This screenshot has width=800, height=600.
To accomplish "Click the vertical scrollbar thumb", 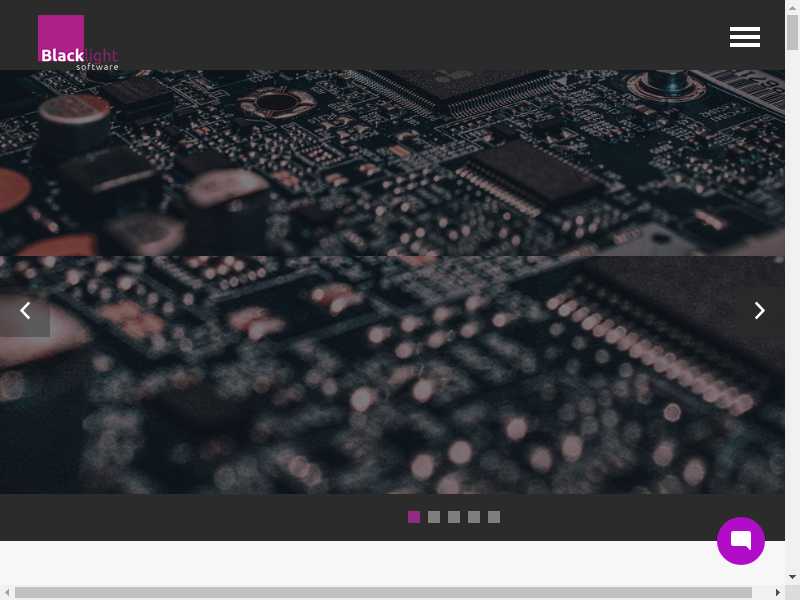I will tap(792, 33).
